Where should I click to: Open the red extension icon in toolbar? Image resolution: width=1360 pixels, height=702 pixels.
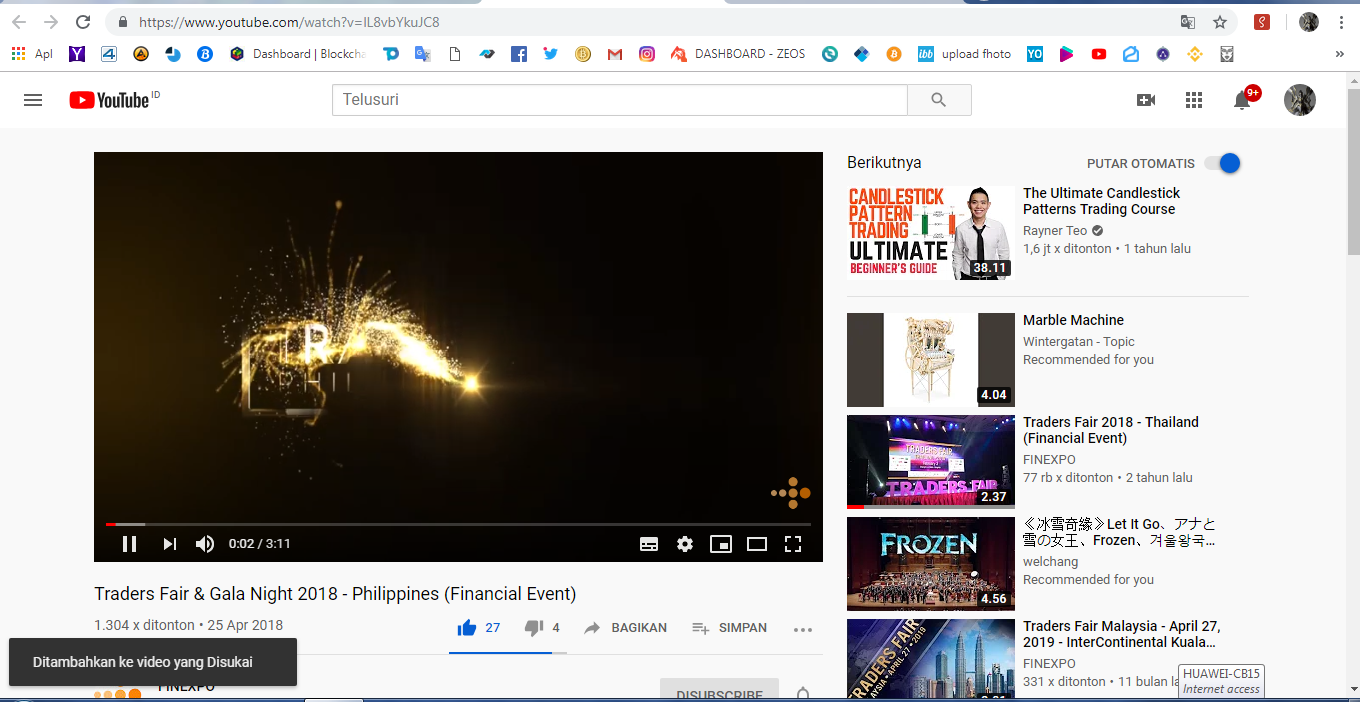(x=1262, y=22)
